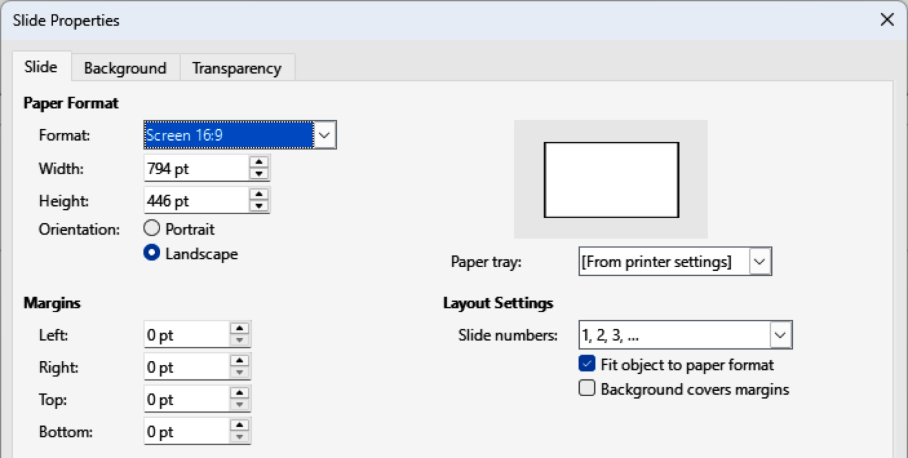908x458 pixels.
Task: Decrease the Bottom margin value
Action: pos(240,437)
